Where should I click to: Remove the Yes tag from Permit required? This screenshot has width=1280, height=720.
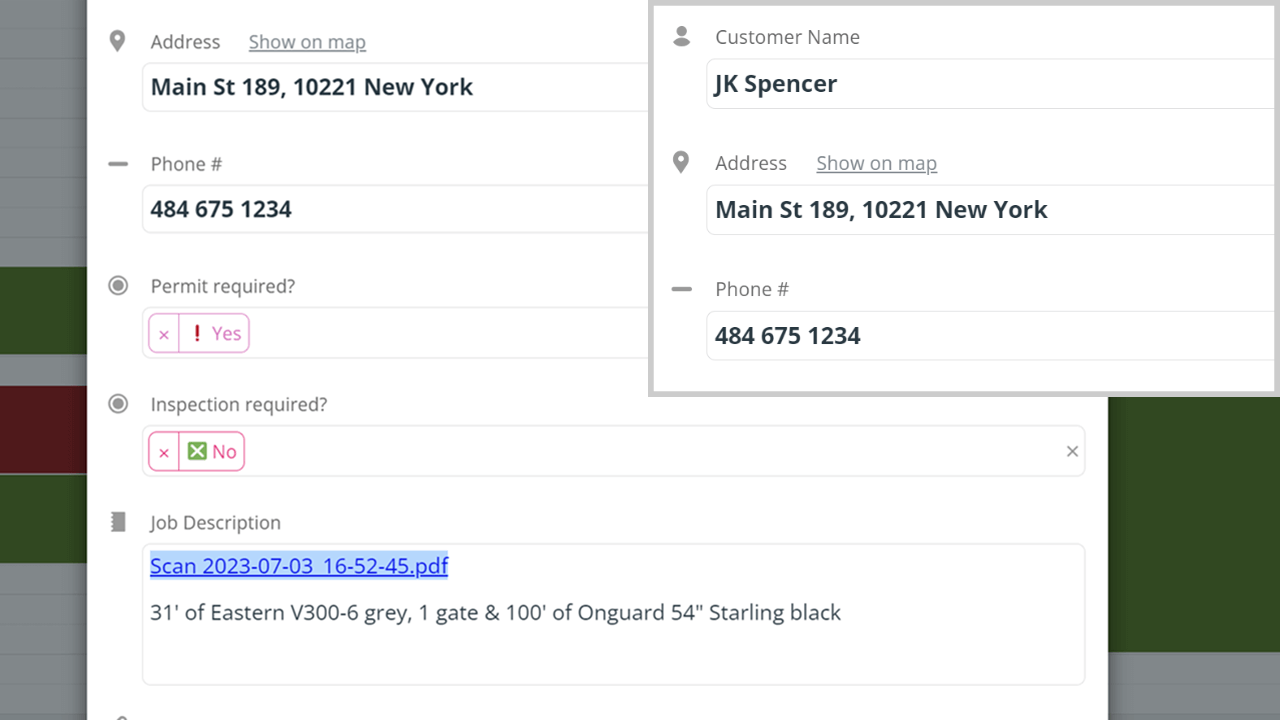[x=164, y=334]
